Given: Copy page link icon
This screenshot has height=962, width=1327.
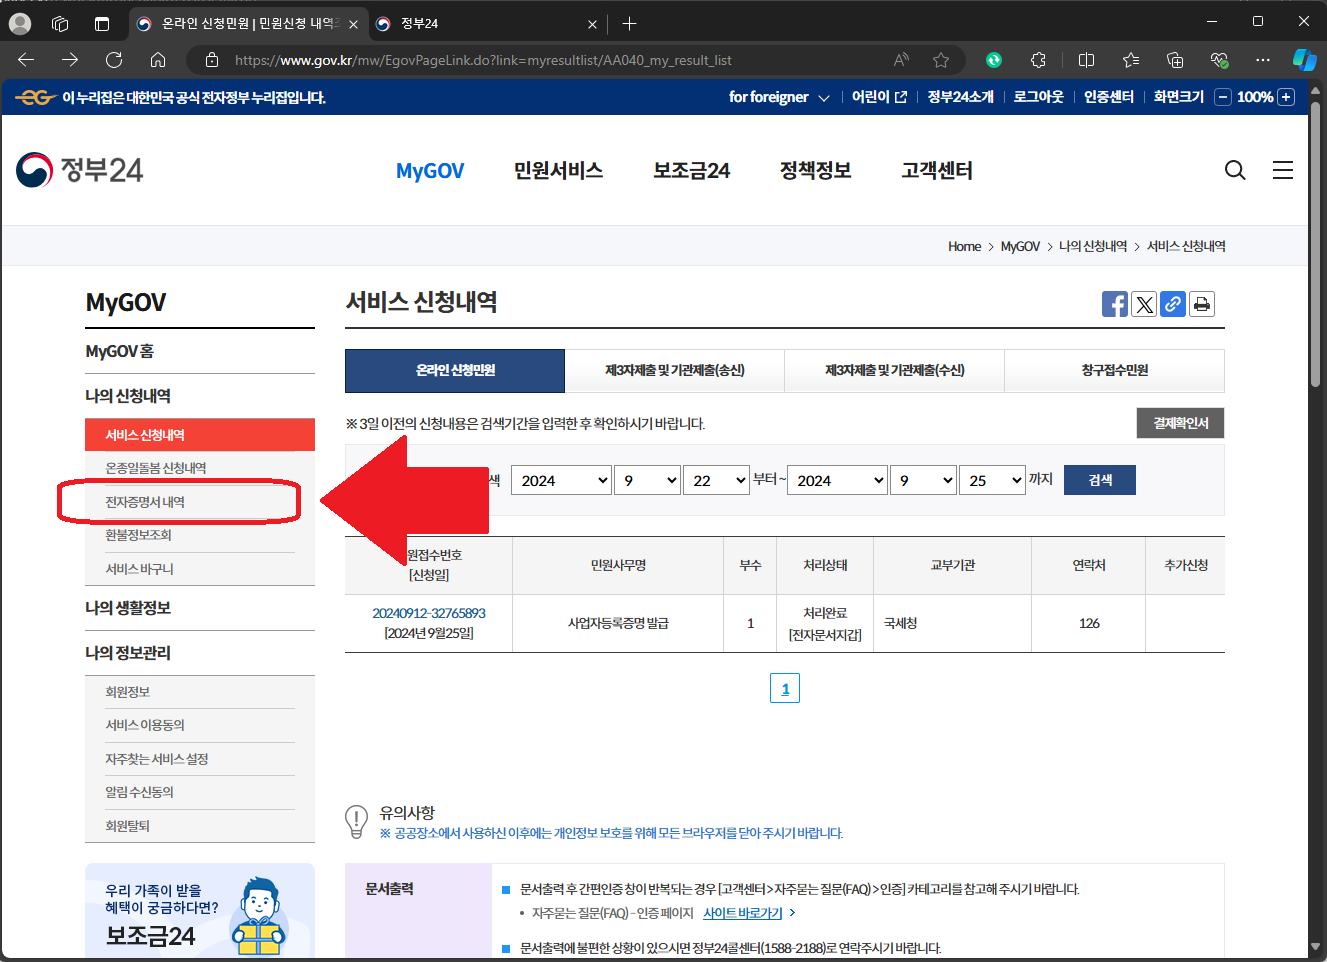Looking at the screenshot, I should [x=1173, y=304].
